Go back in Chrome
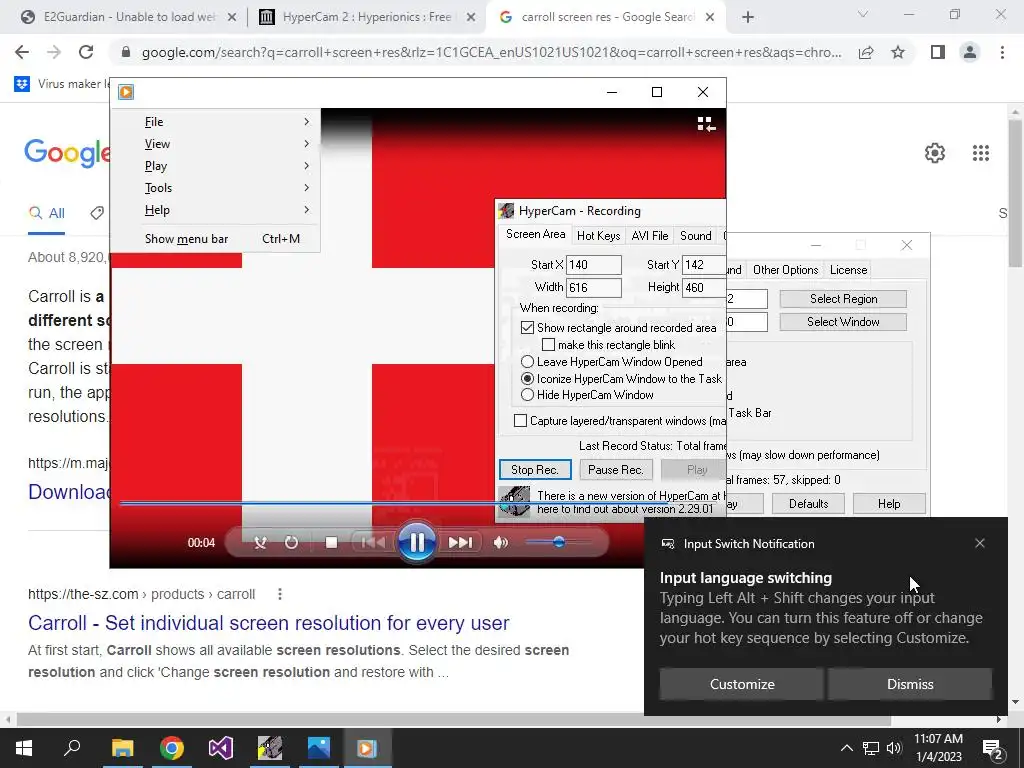Viewport: 1024px width, 768px height. pos(22,52)
